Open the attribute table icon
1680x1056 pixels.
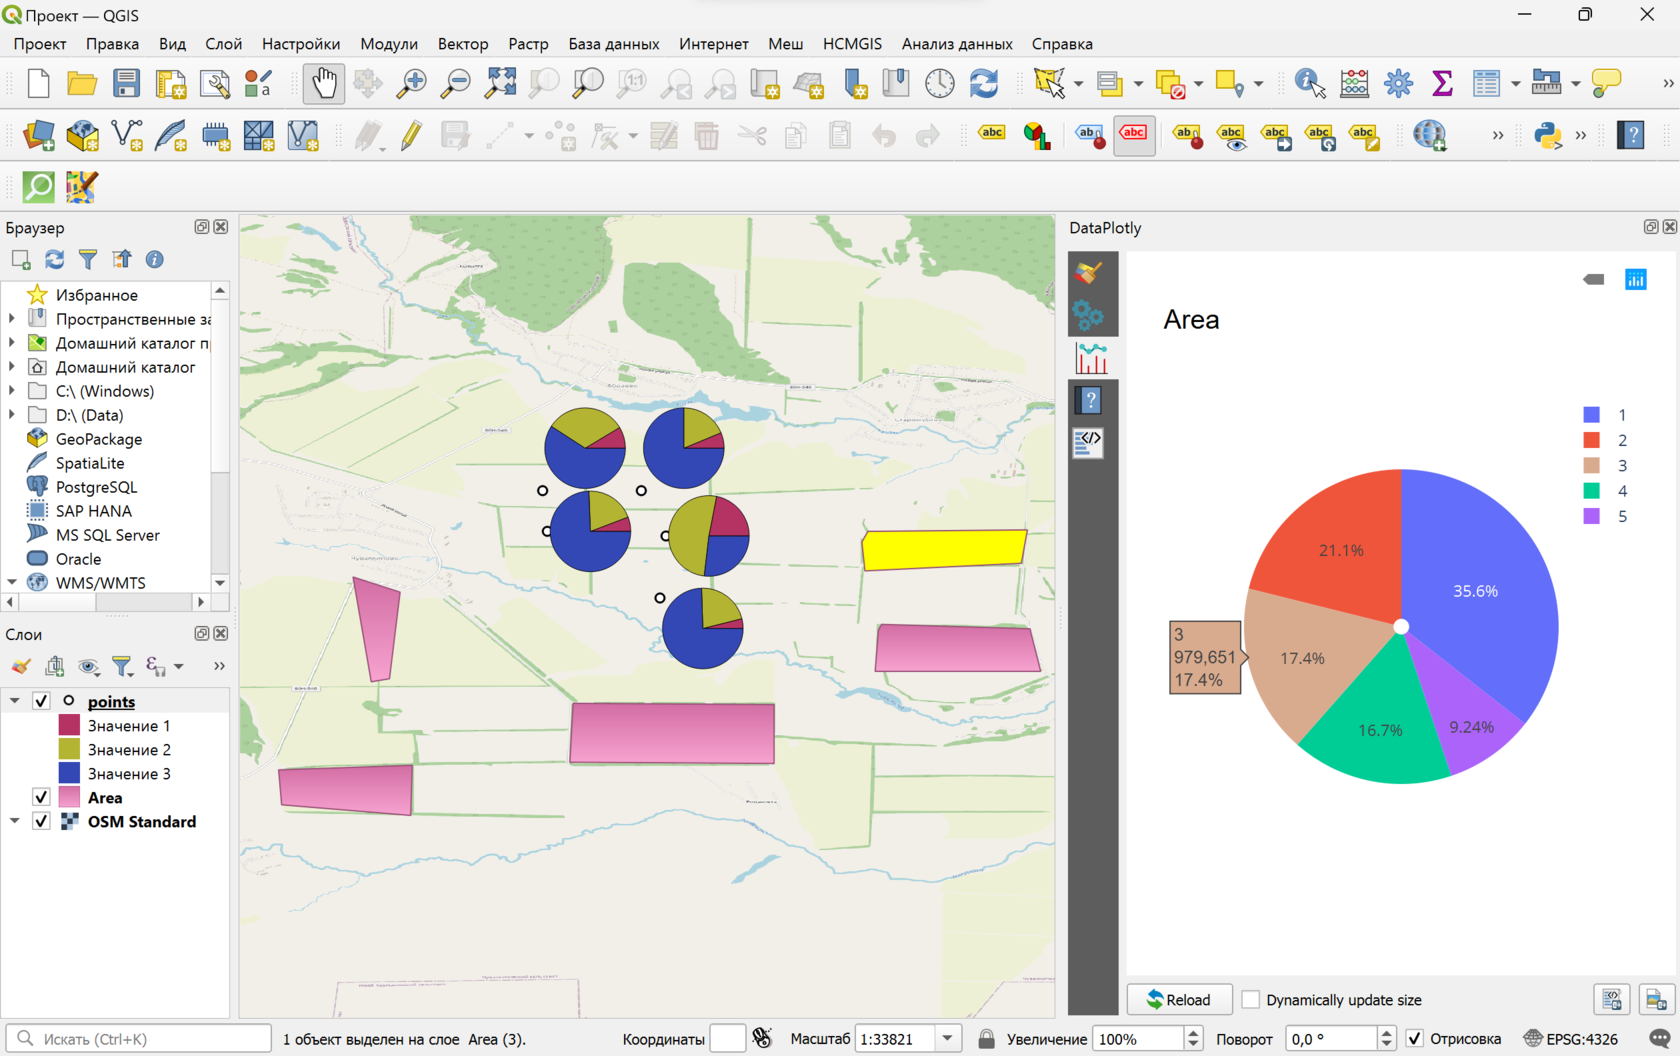(1486, 84)
